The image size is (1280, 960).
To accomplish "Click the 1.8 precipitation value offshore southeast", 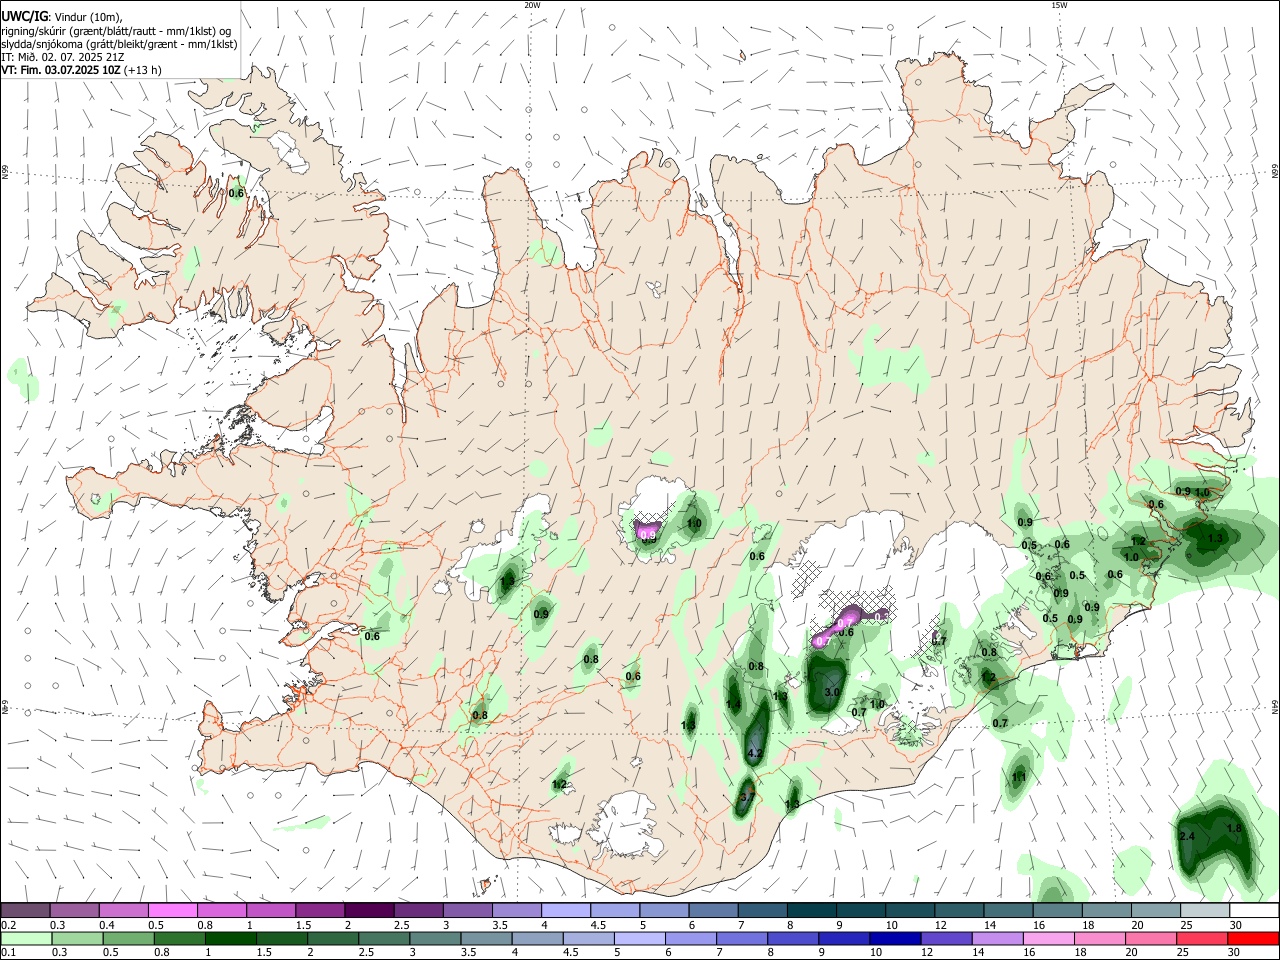I will point(1234,829).
